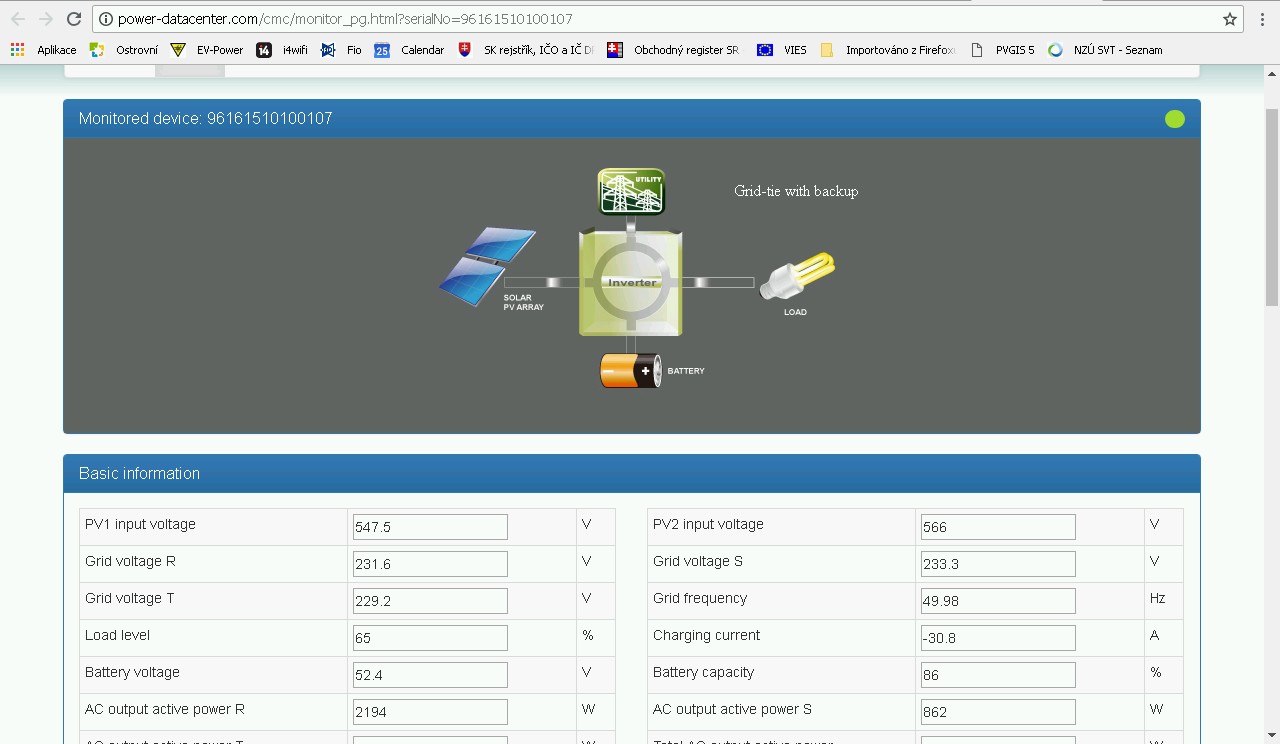Click the 'Battery capacity' label
The height and width of the screenshot is (744, 1280).
pos(703,672)
